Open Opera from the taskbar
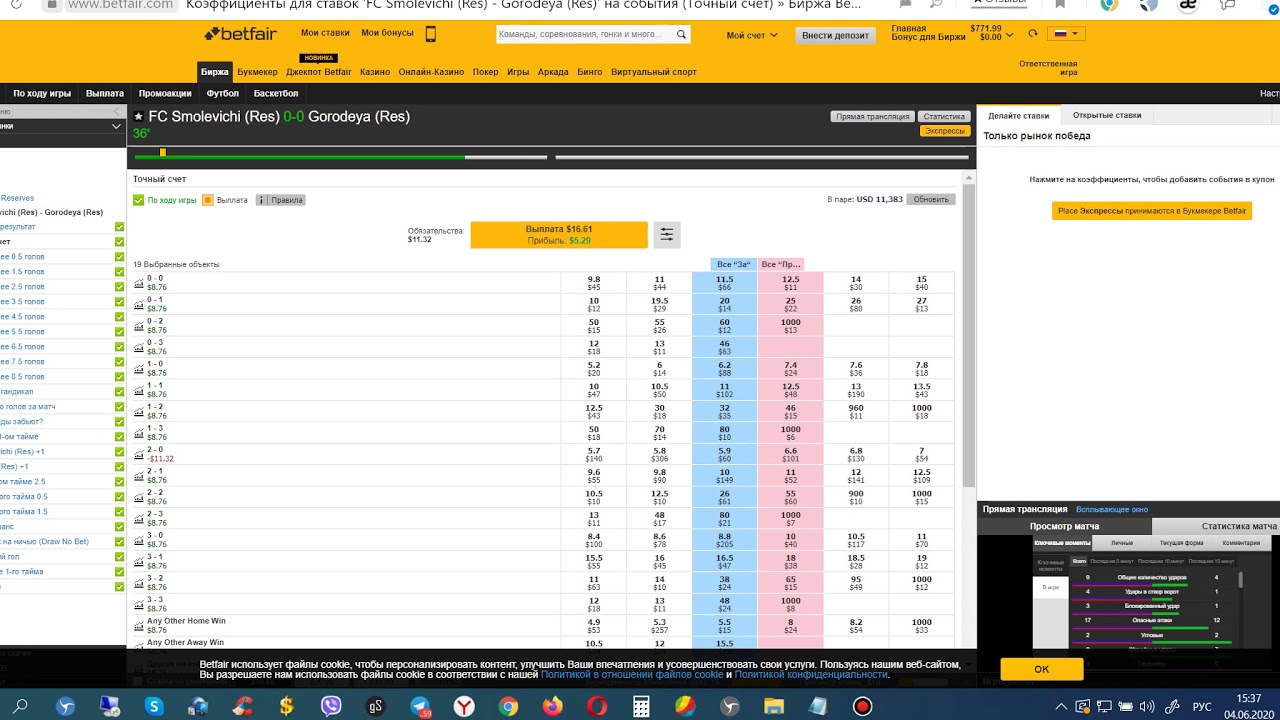 tap(597, 706)
